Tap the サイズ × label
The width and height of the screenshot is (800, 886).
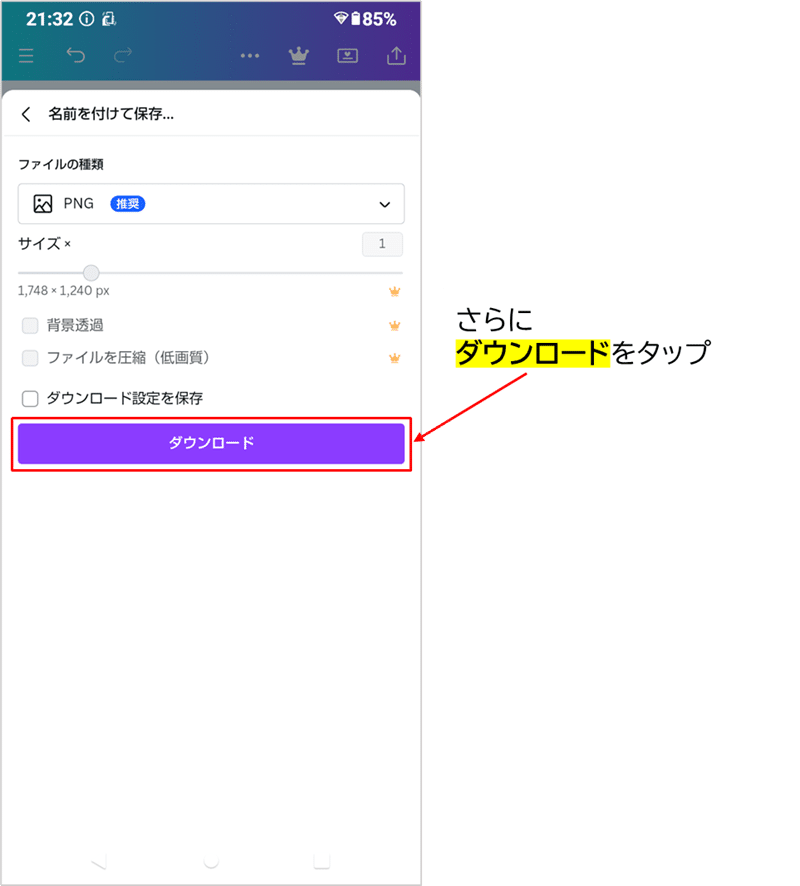[x=44, y=244]
